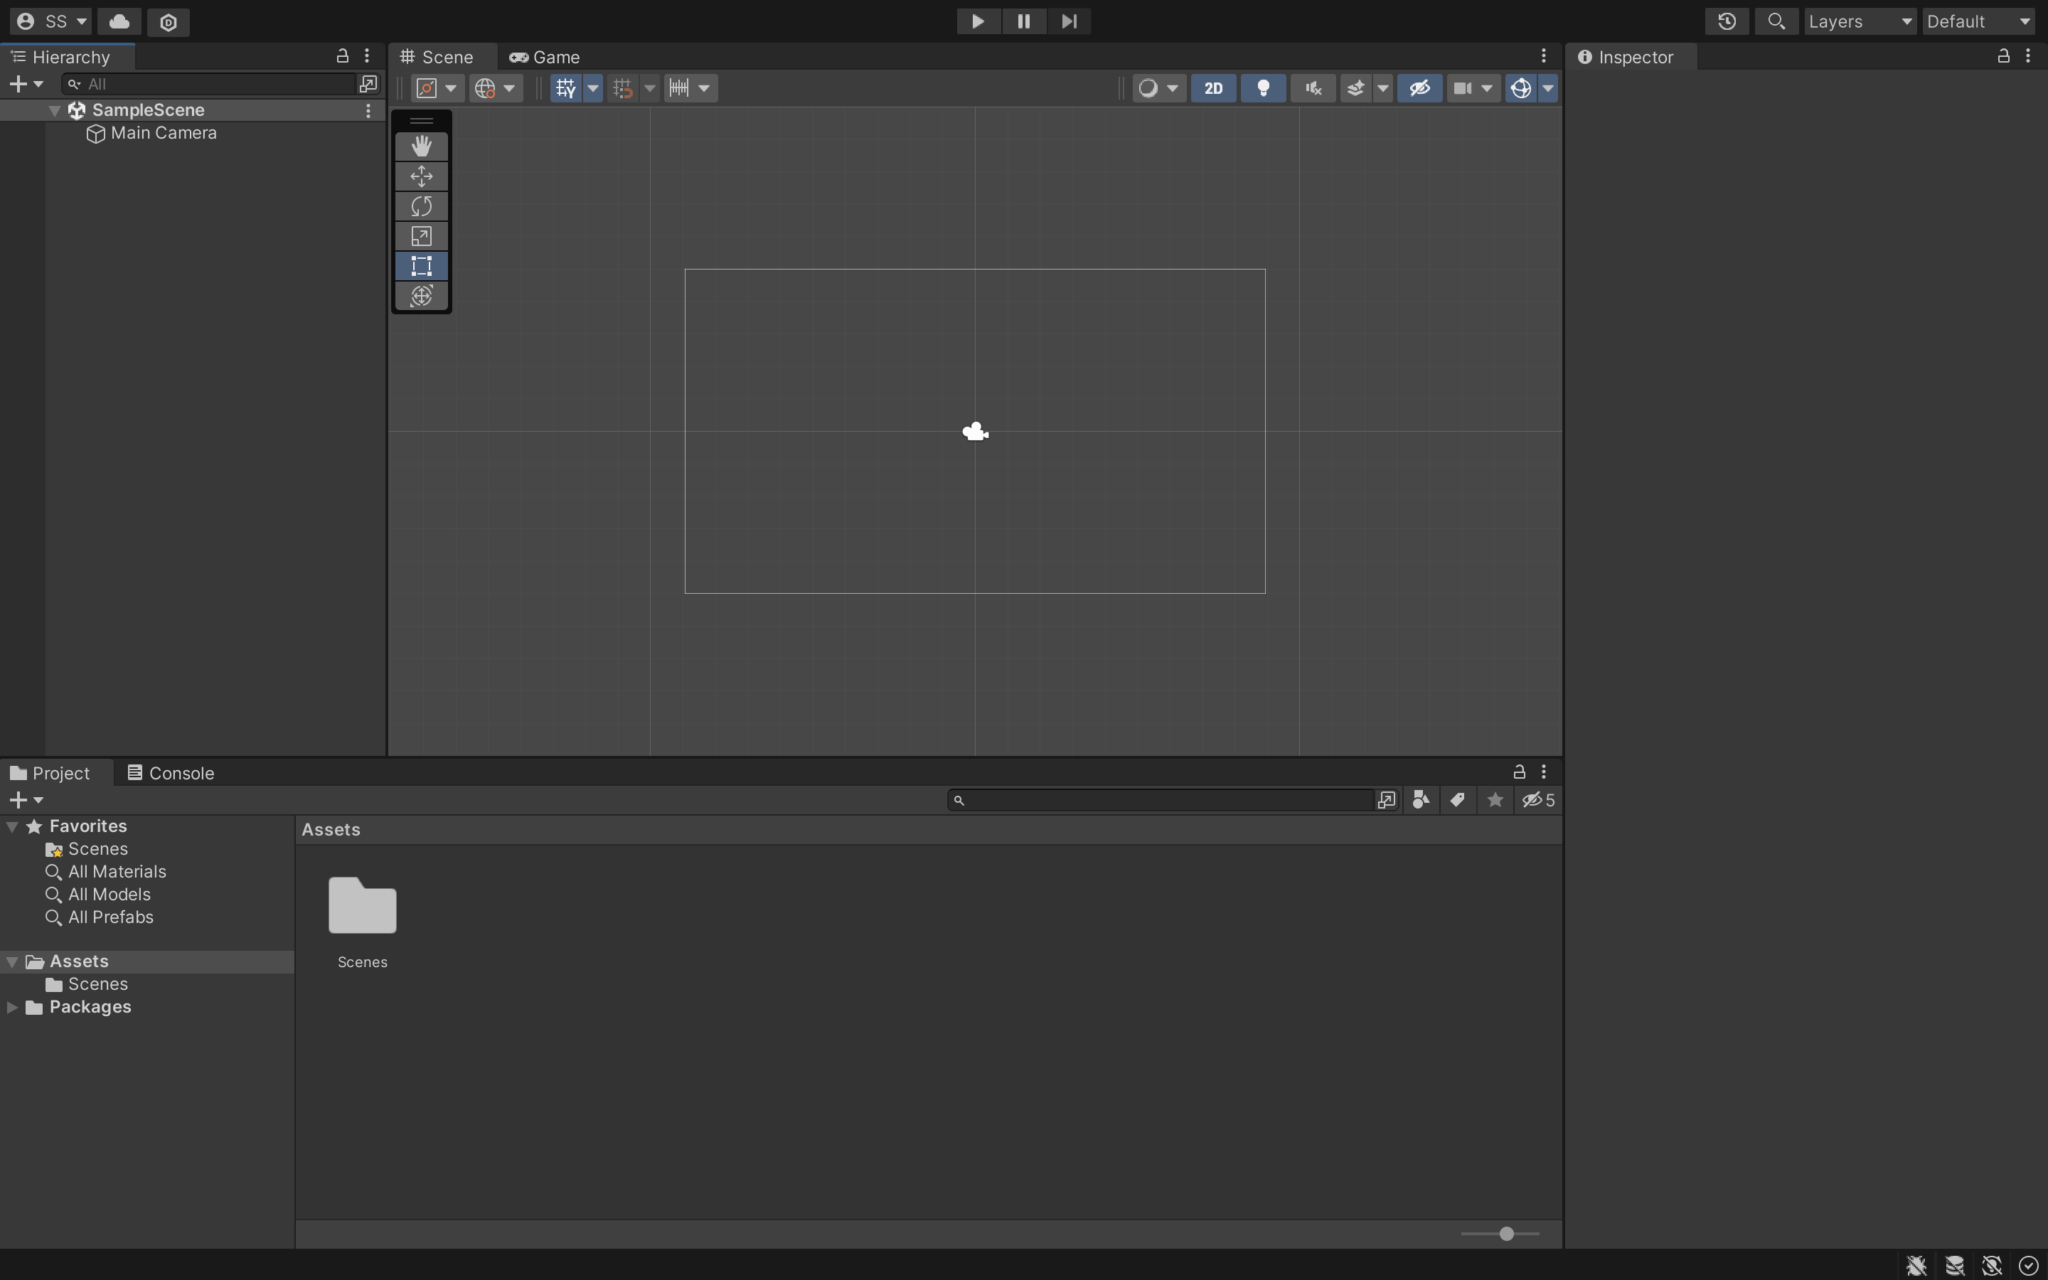Select the Scale tool

tap(421, 236)
